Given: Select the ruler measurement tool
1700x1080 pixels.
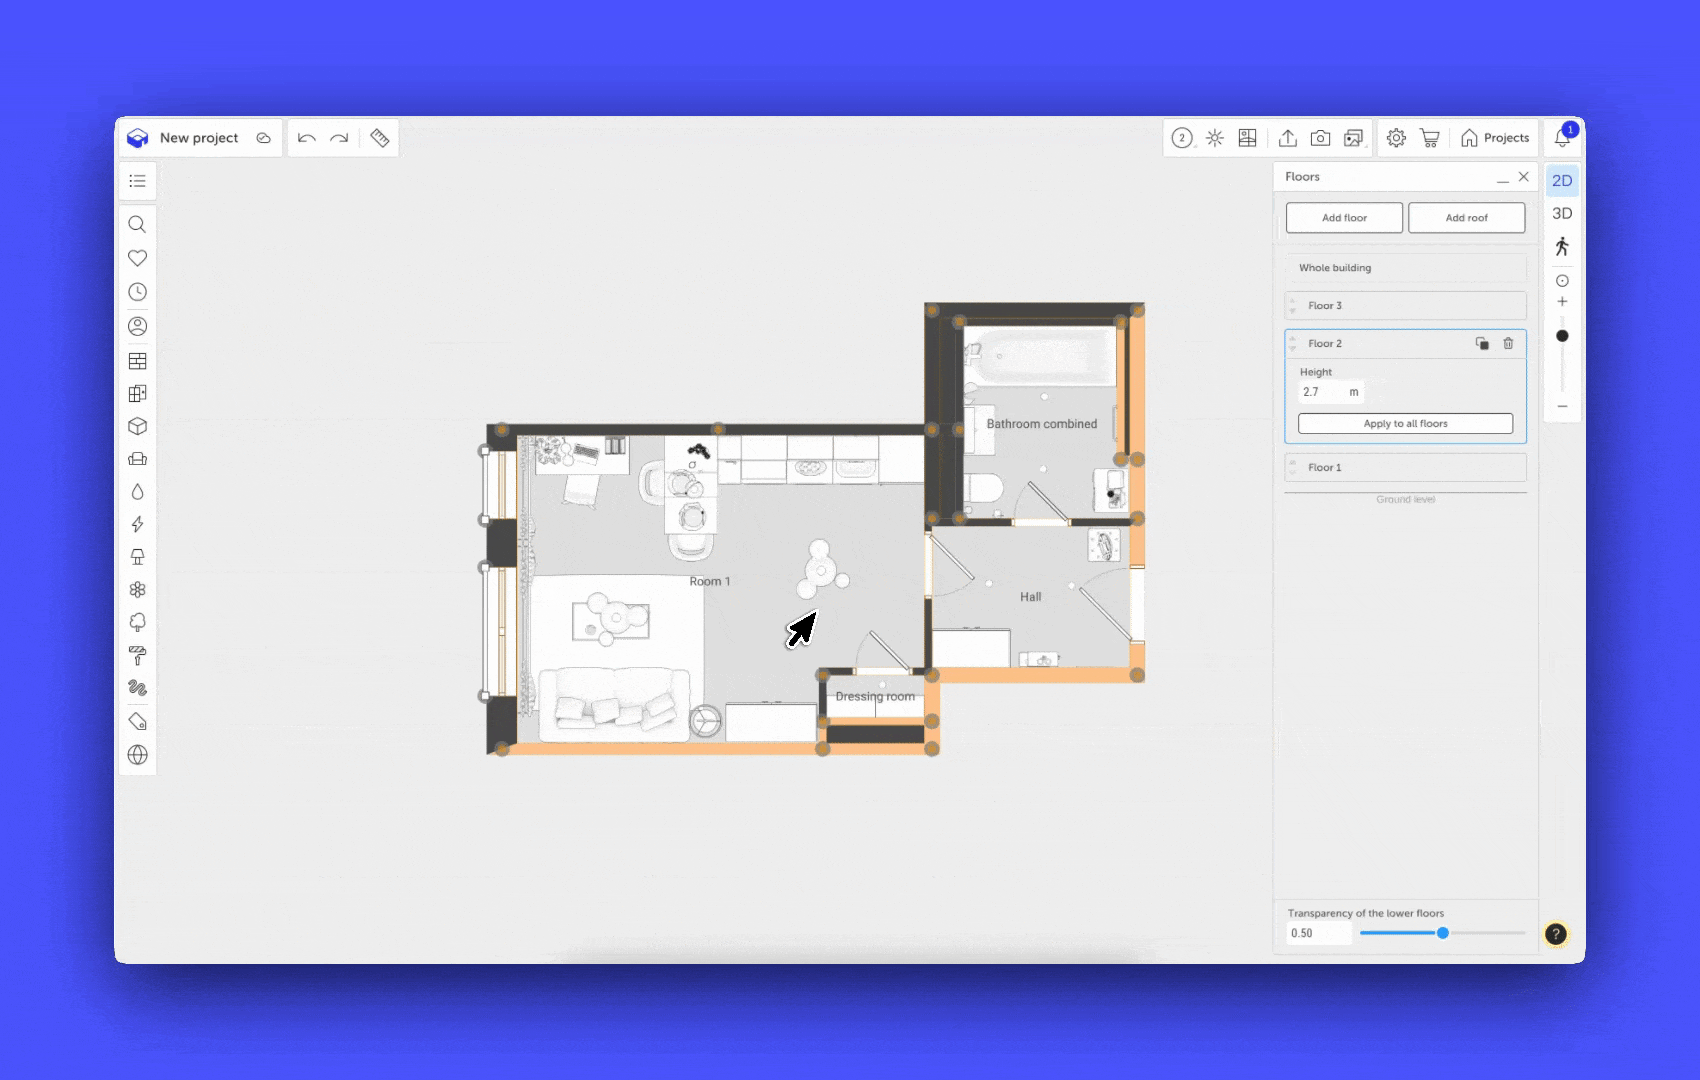Looking at the screenshot, I should [x=380, y=138].
